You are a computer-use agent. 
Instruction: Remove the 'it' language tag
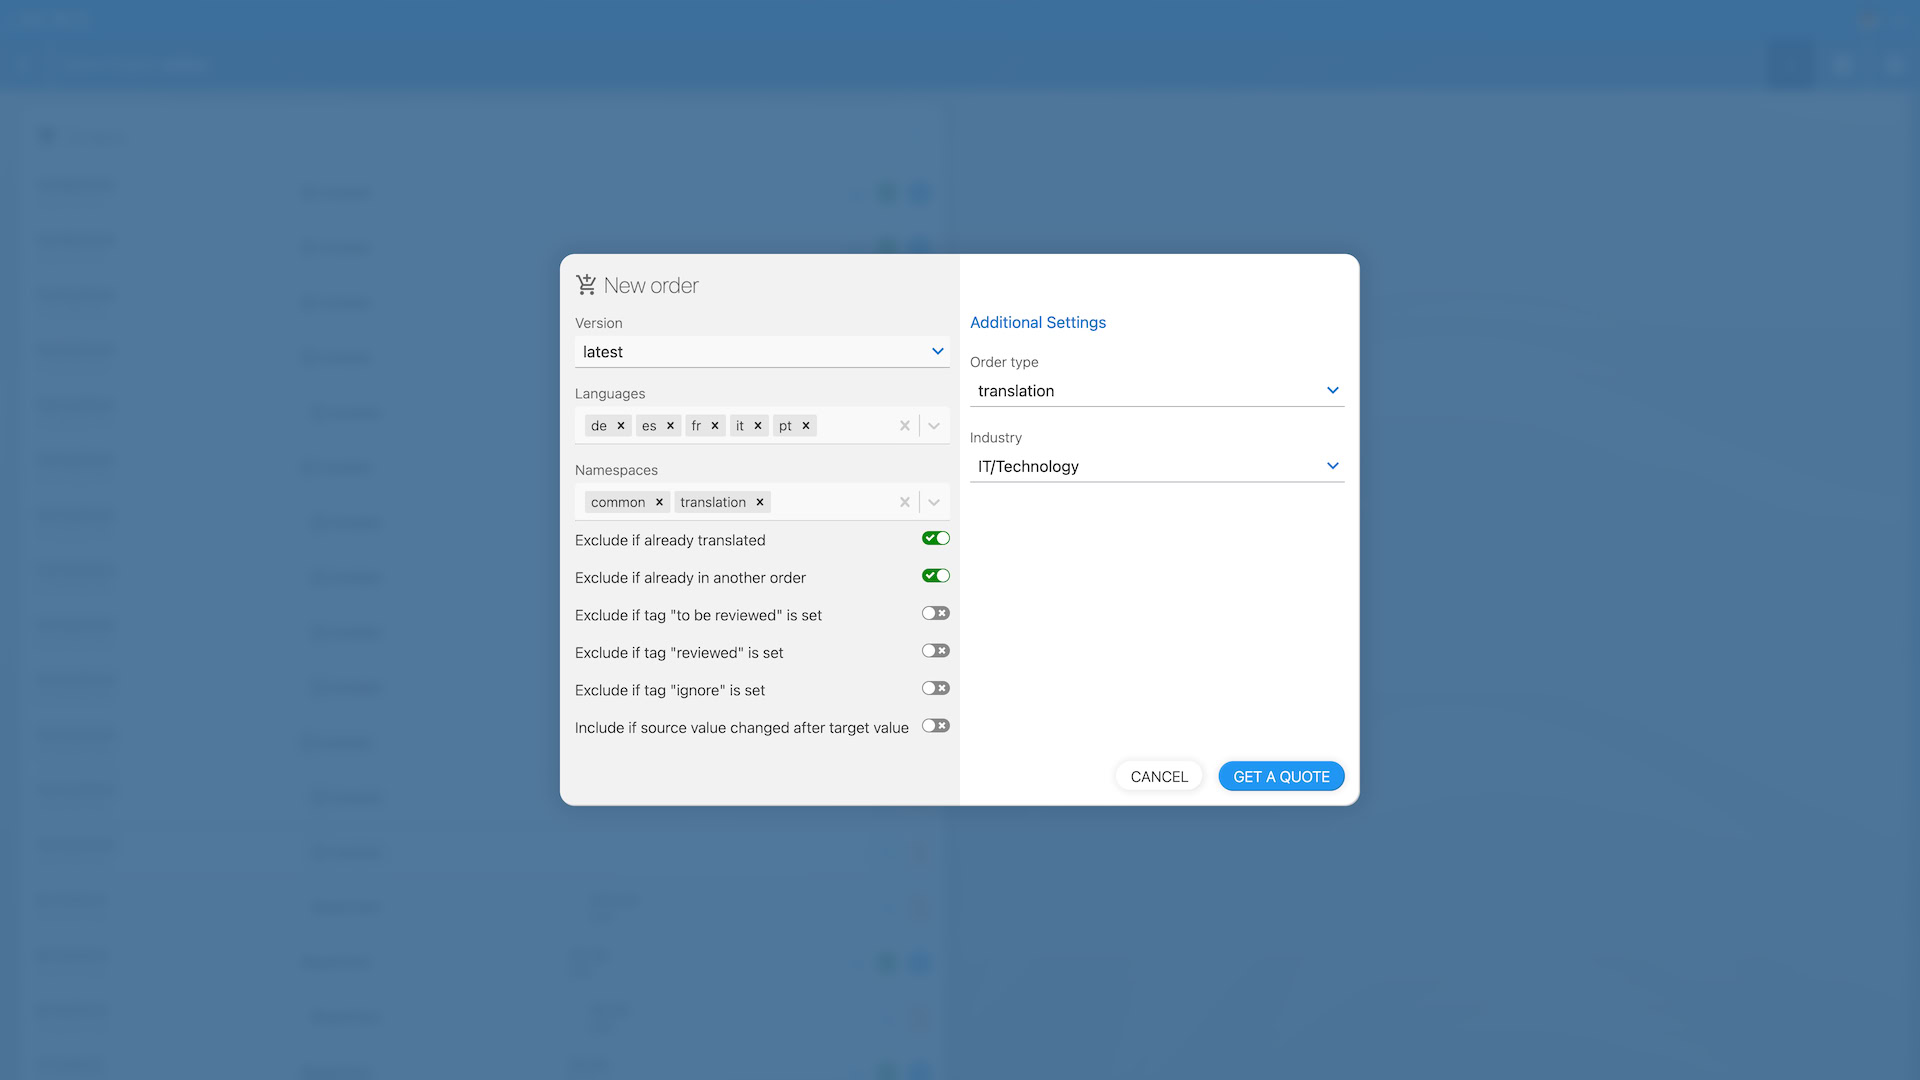[758, 426]
